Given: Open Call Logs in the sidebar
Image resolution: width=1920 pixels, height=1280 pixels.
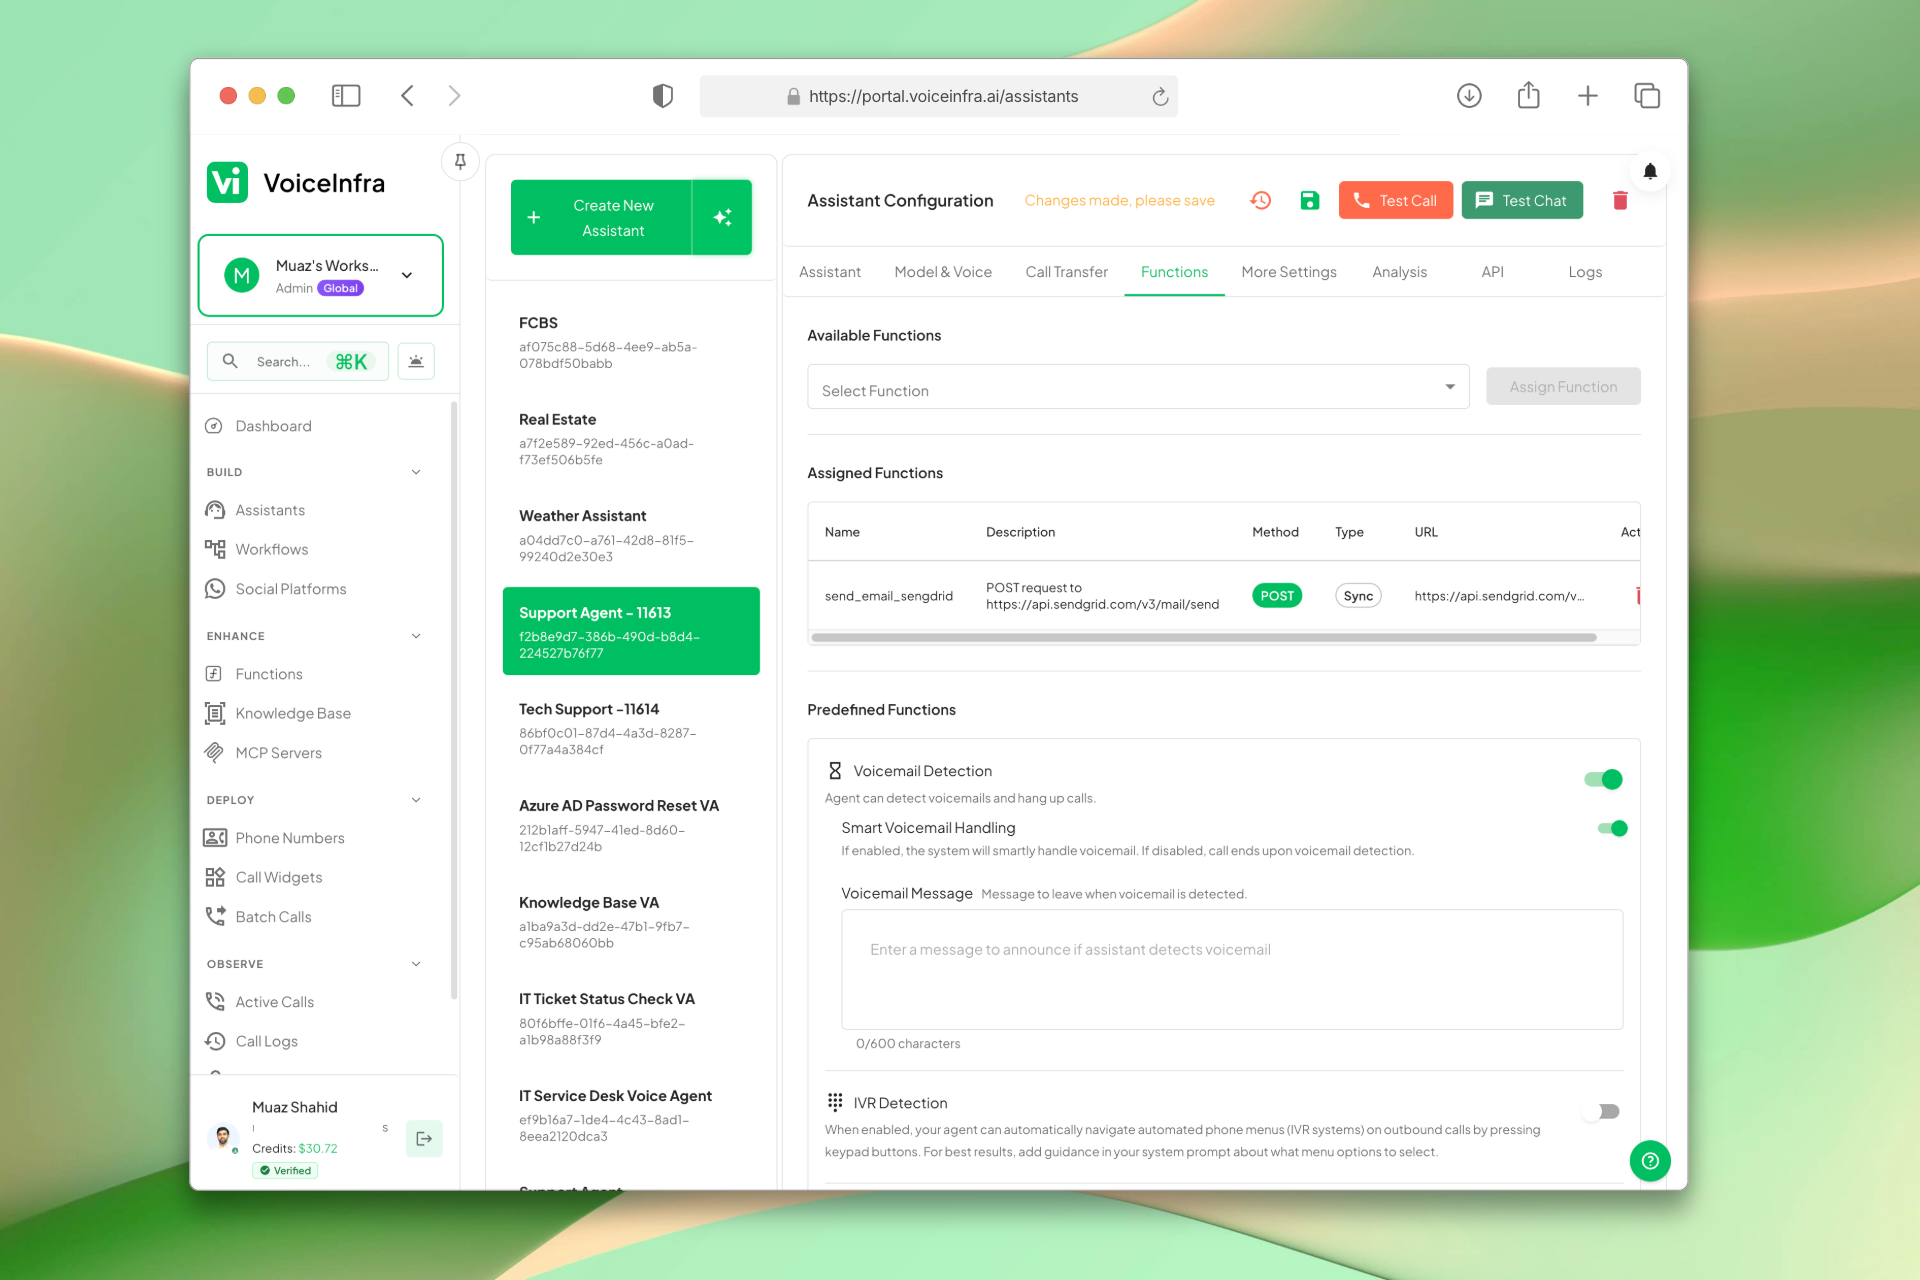Looking at the screenshot, I should click(266, 1041).
